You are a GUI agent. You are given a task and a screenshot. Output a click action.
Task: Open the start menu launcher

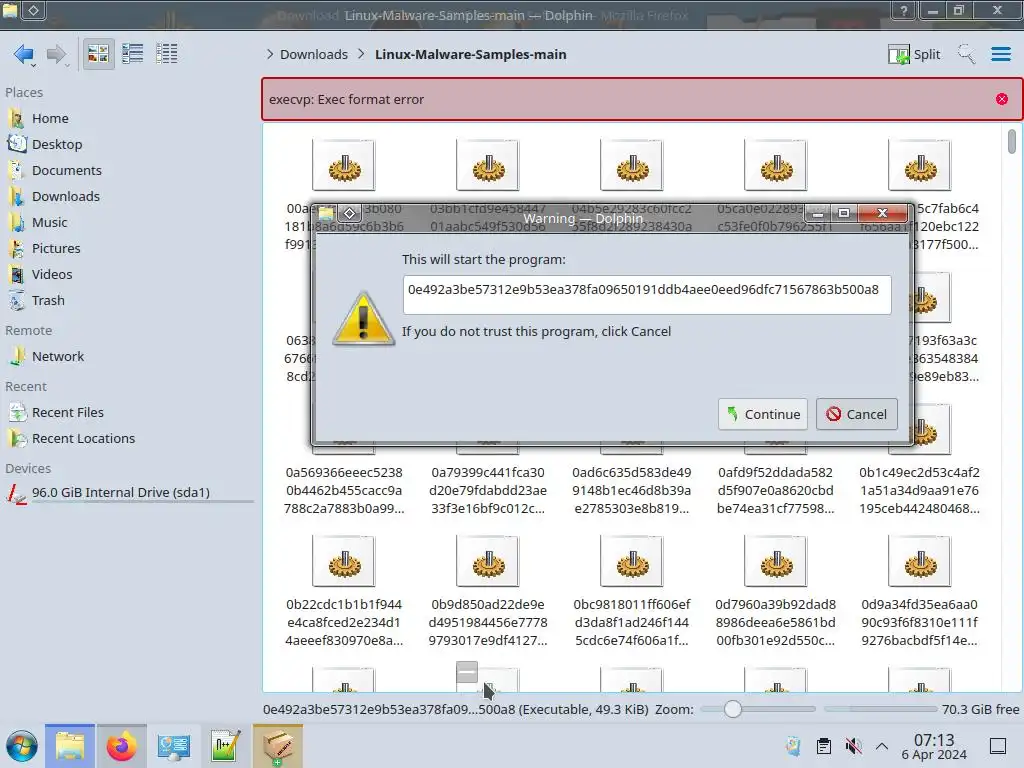pos(22,746)
